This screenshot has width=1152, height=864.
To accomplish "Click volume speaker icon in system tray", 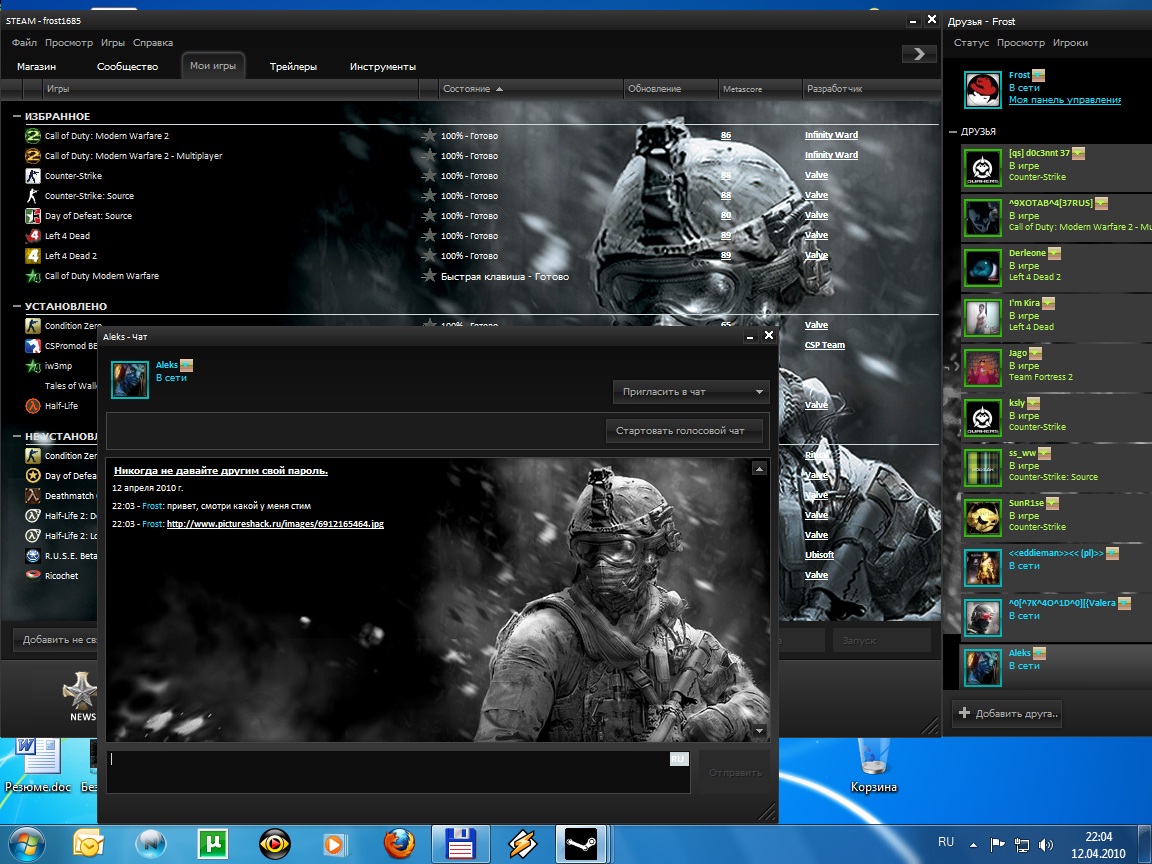I will [1045, 845].
